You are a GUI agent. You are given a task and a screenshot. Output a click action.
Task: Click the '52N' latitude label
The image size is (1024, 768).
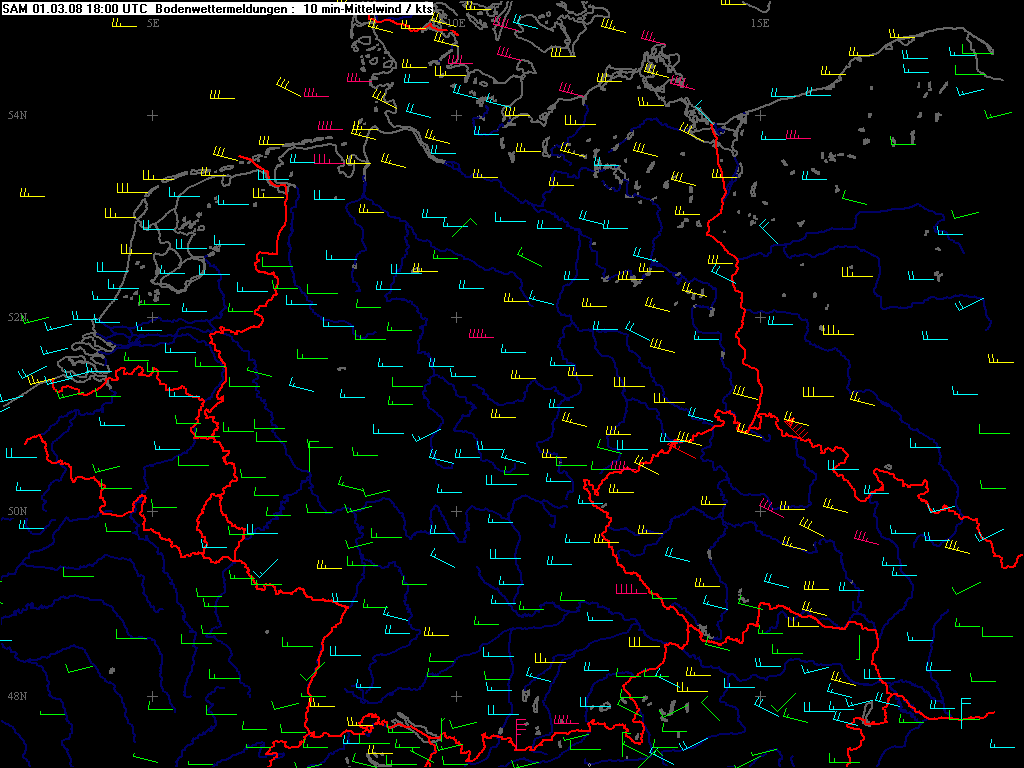click(x=17, y=317)
